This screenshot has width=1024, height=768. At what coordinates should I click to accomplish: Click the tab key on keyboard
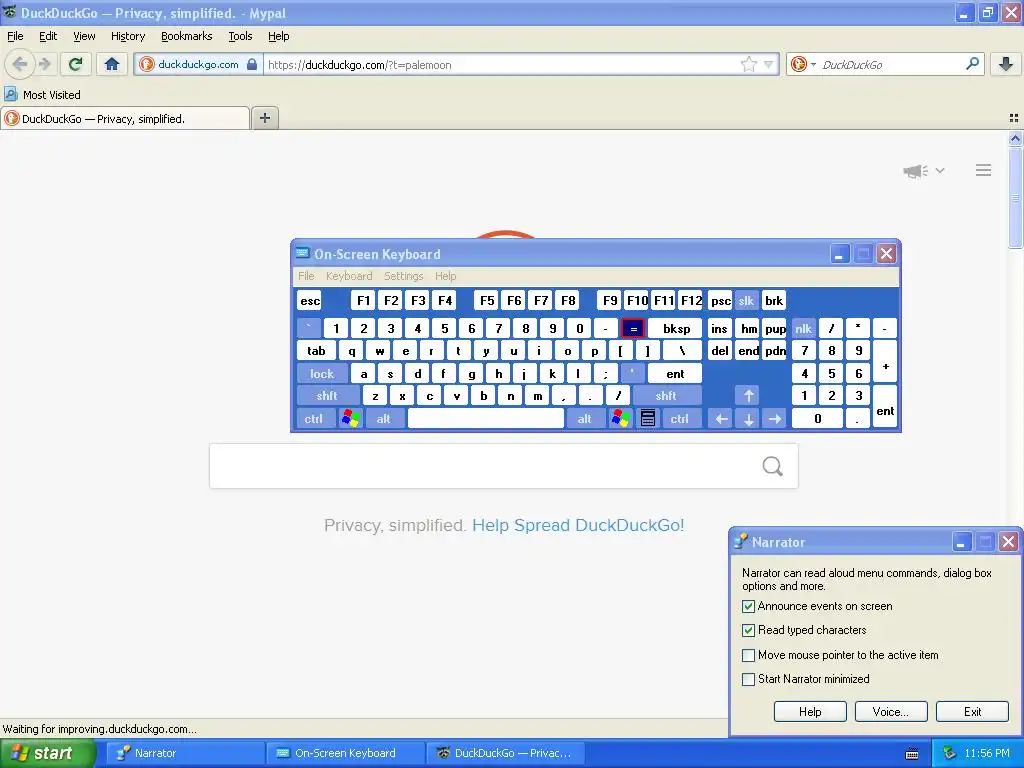click(316, 351)
